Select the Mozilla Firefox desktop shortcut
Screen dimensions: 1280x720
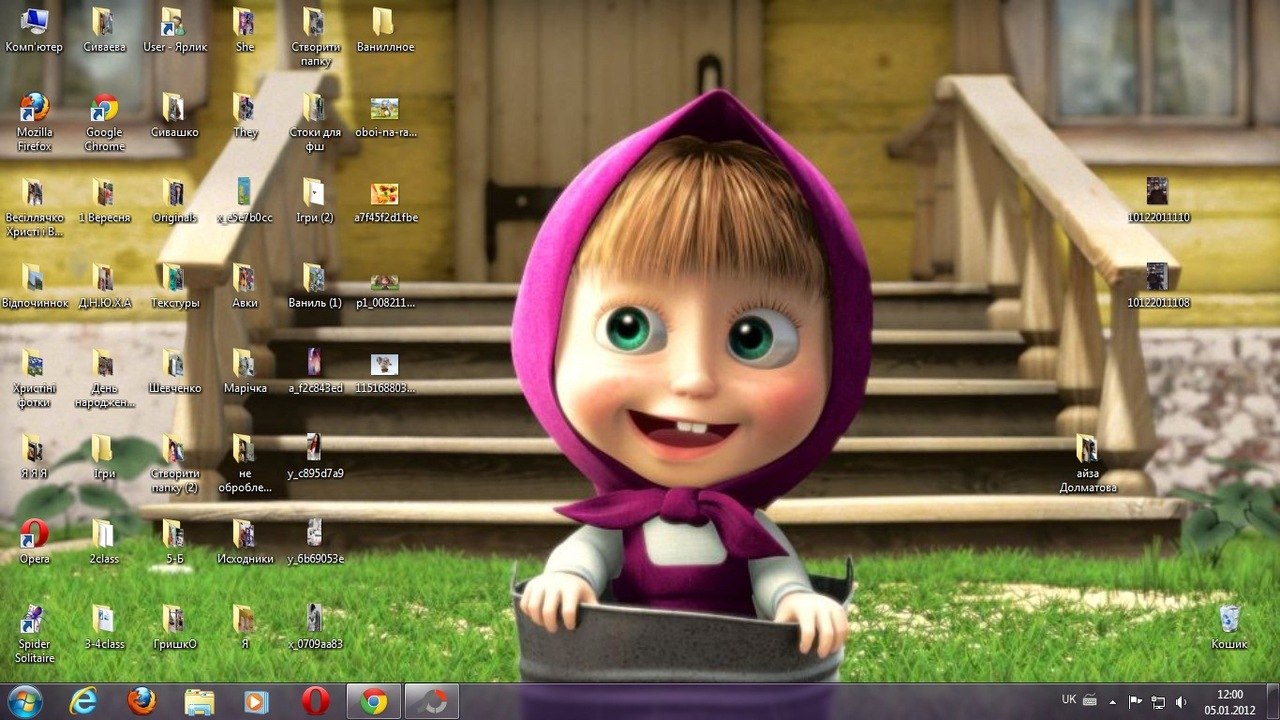(x=34, y=108)
